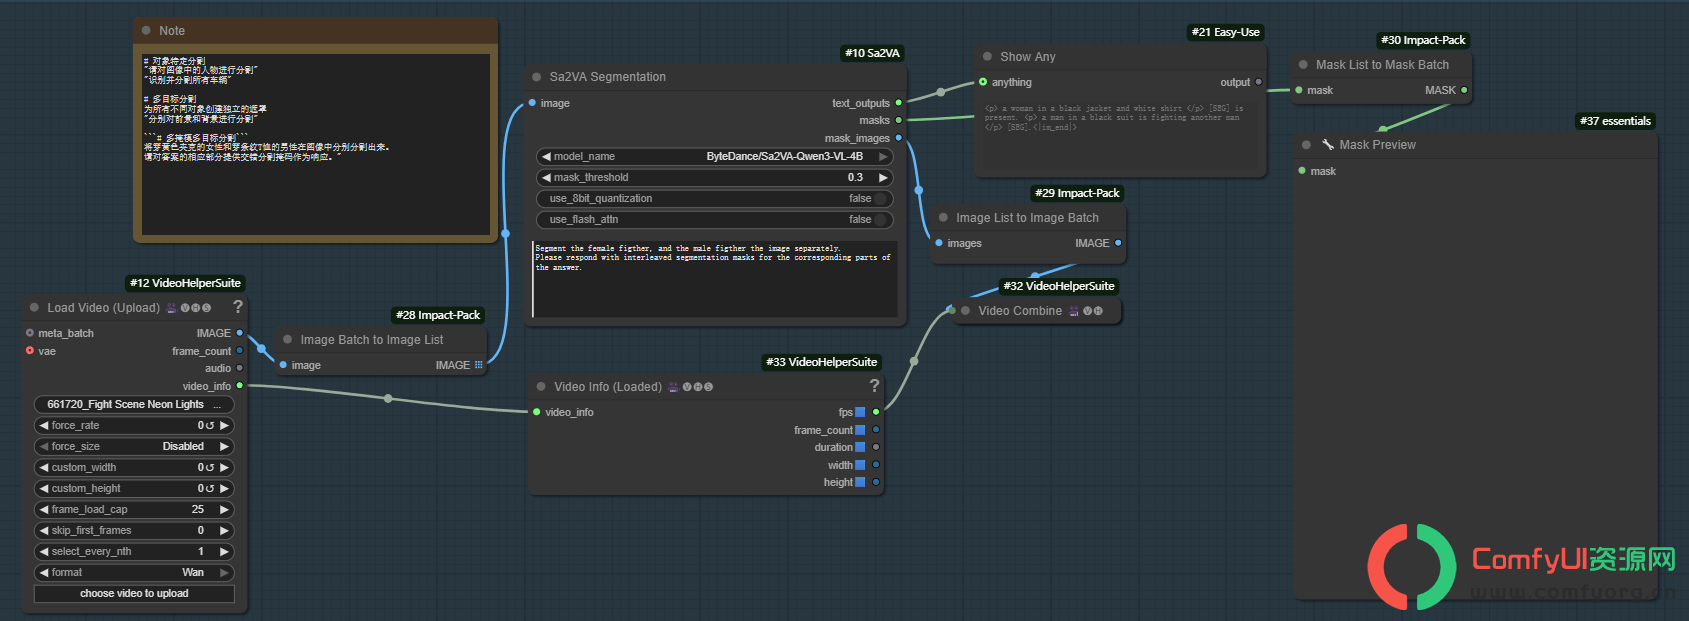Collapse the Mask Preview node via its dot

1306,145
